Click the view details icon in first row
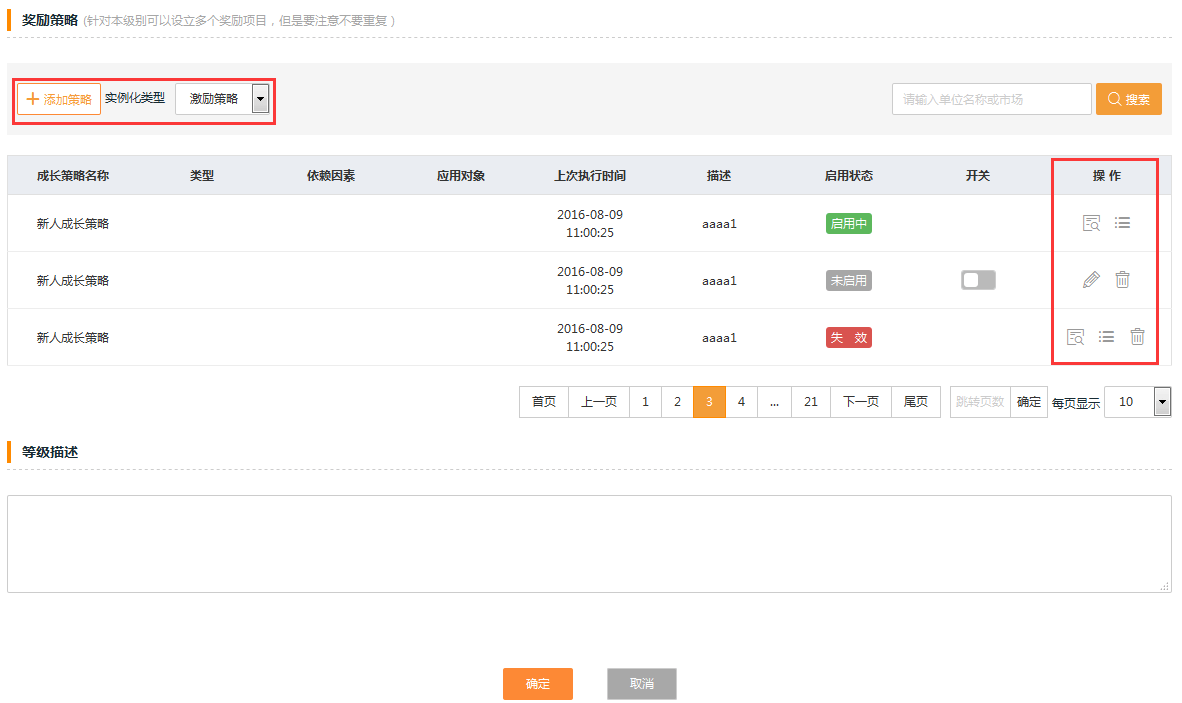Viewport: 1182px width, 703px height. 1091,223
